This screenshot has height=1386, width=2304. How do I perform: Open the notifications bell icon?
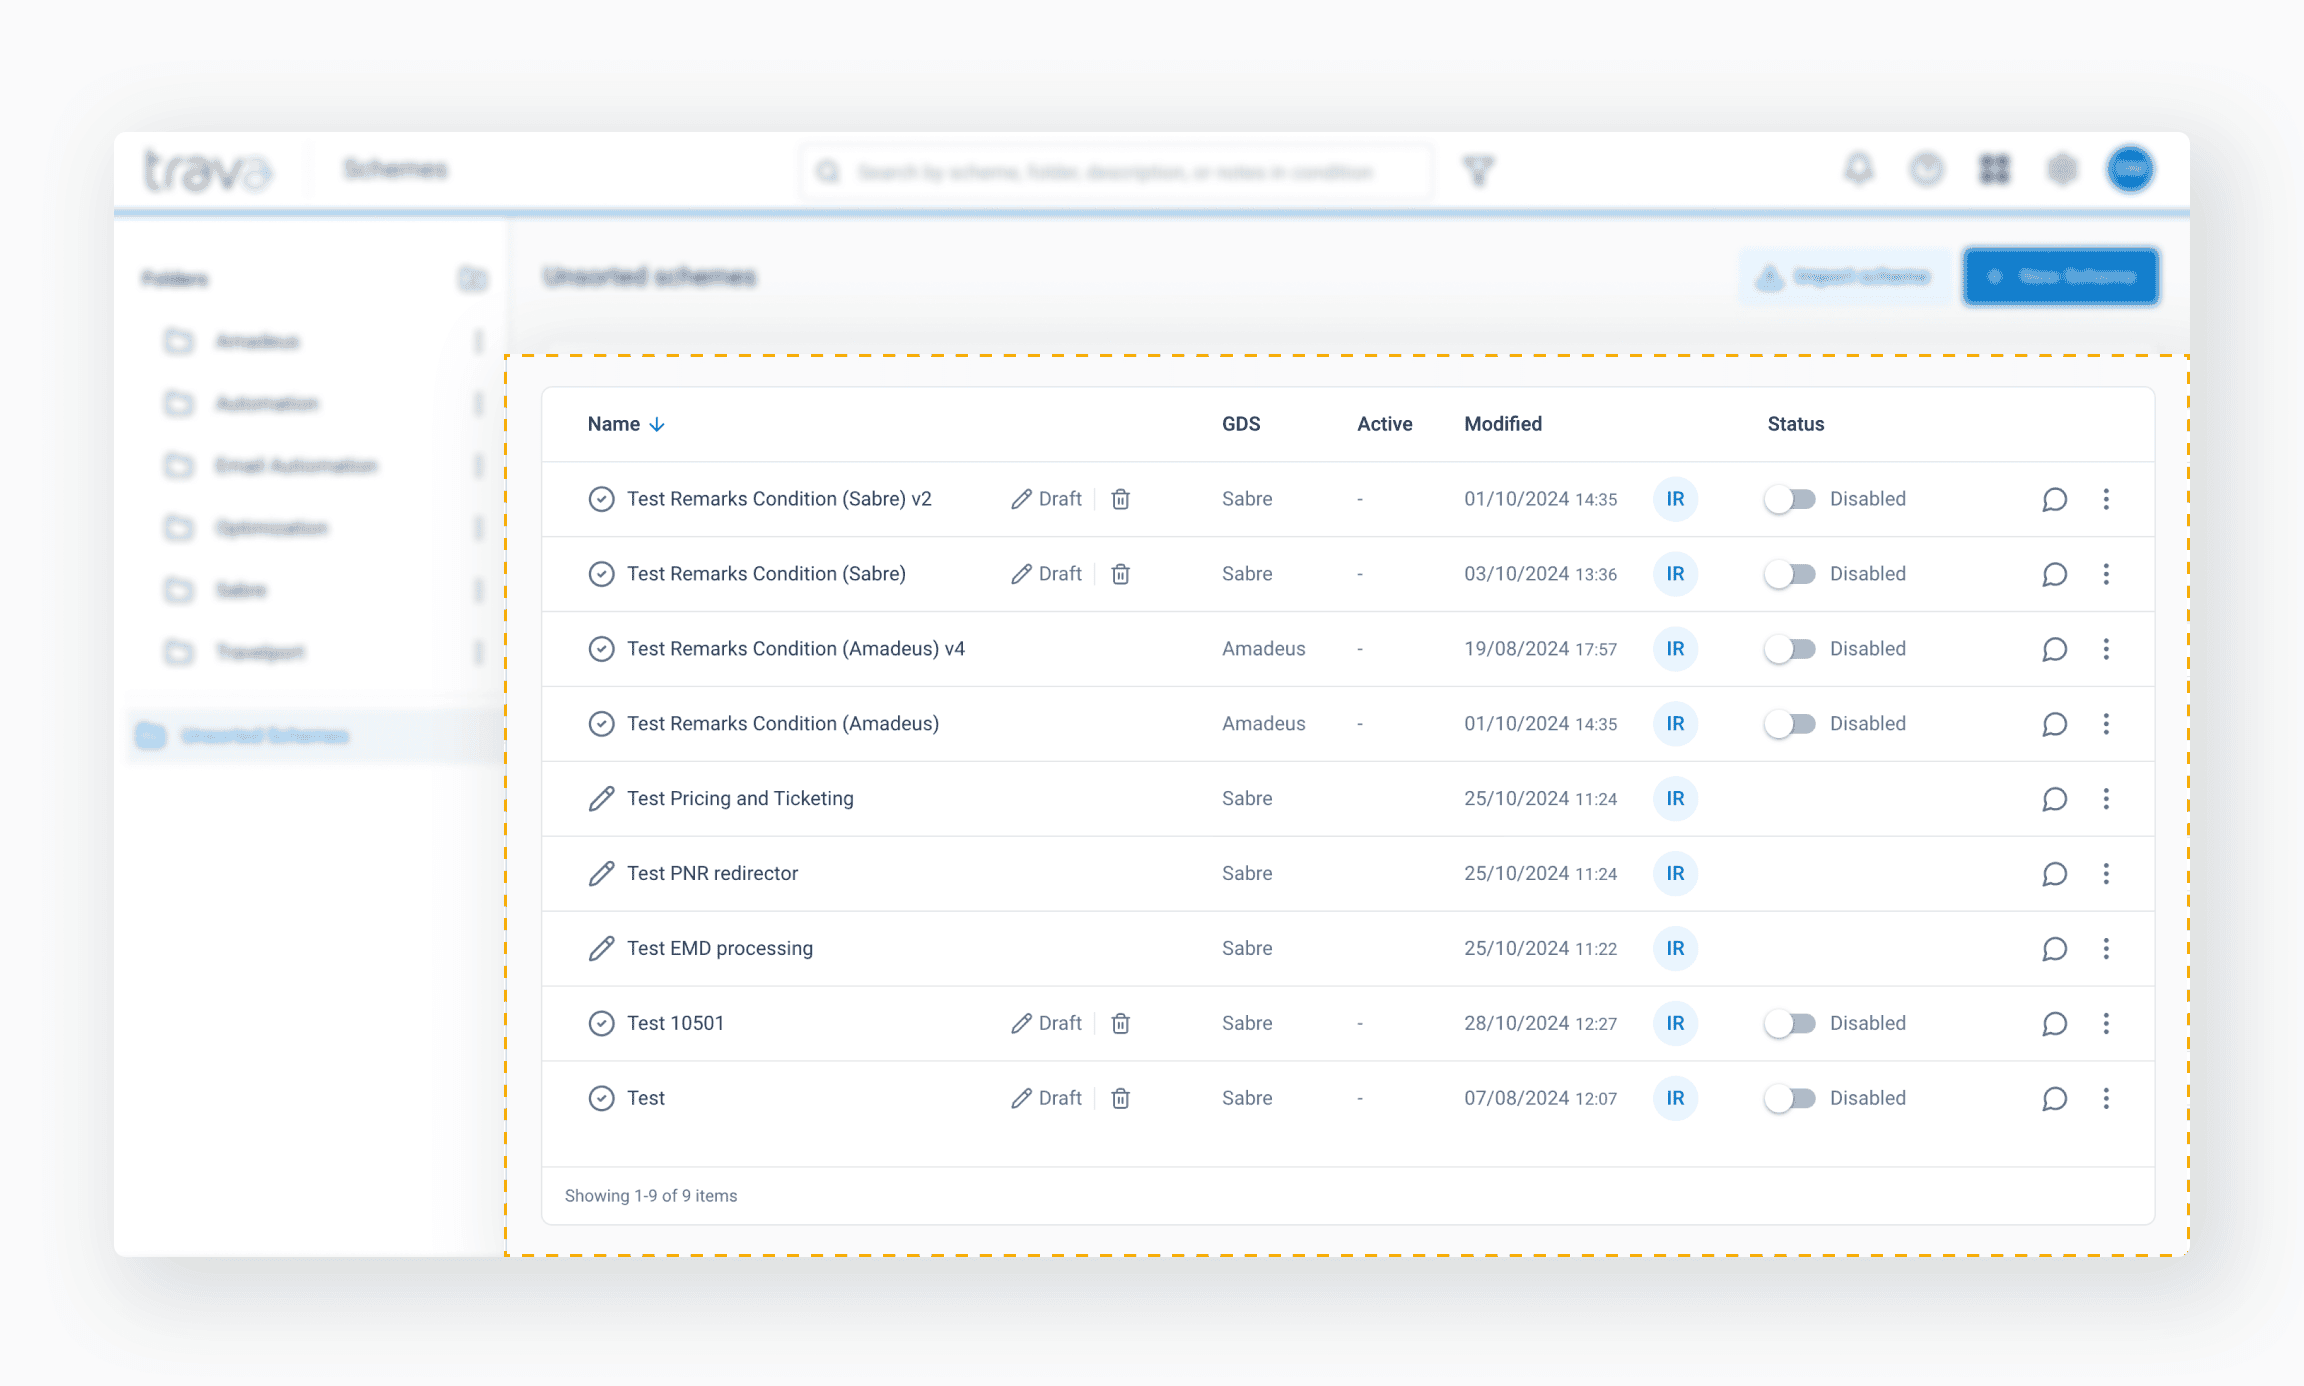click(1858, 169)
